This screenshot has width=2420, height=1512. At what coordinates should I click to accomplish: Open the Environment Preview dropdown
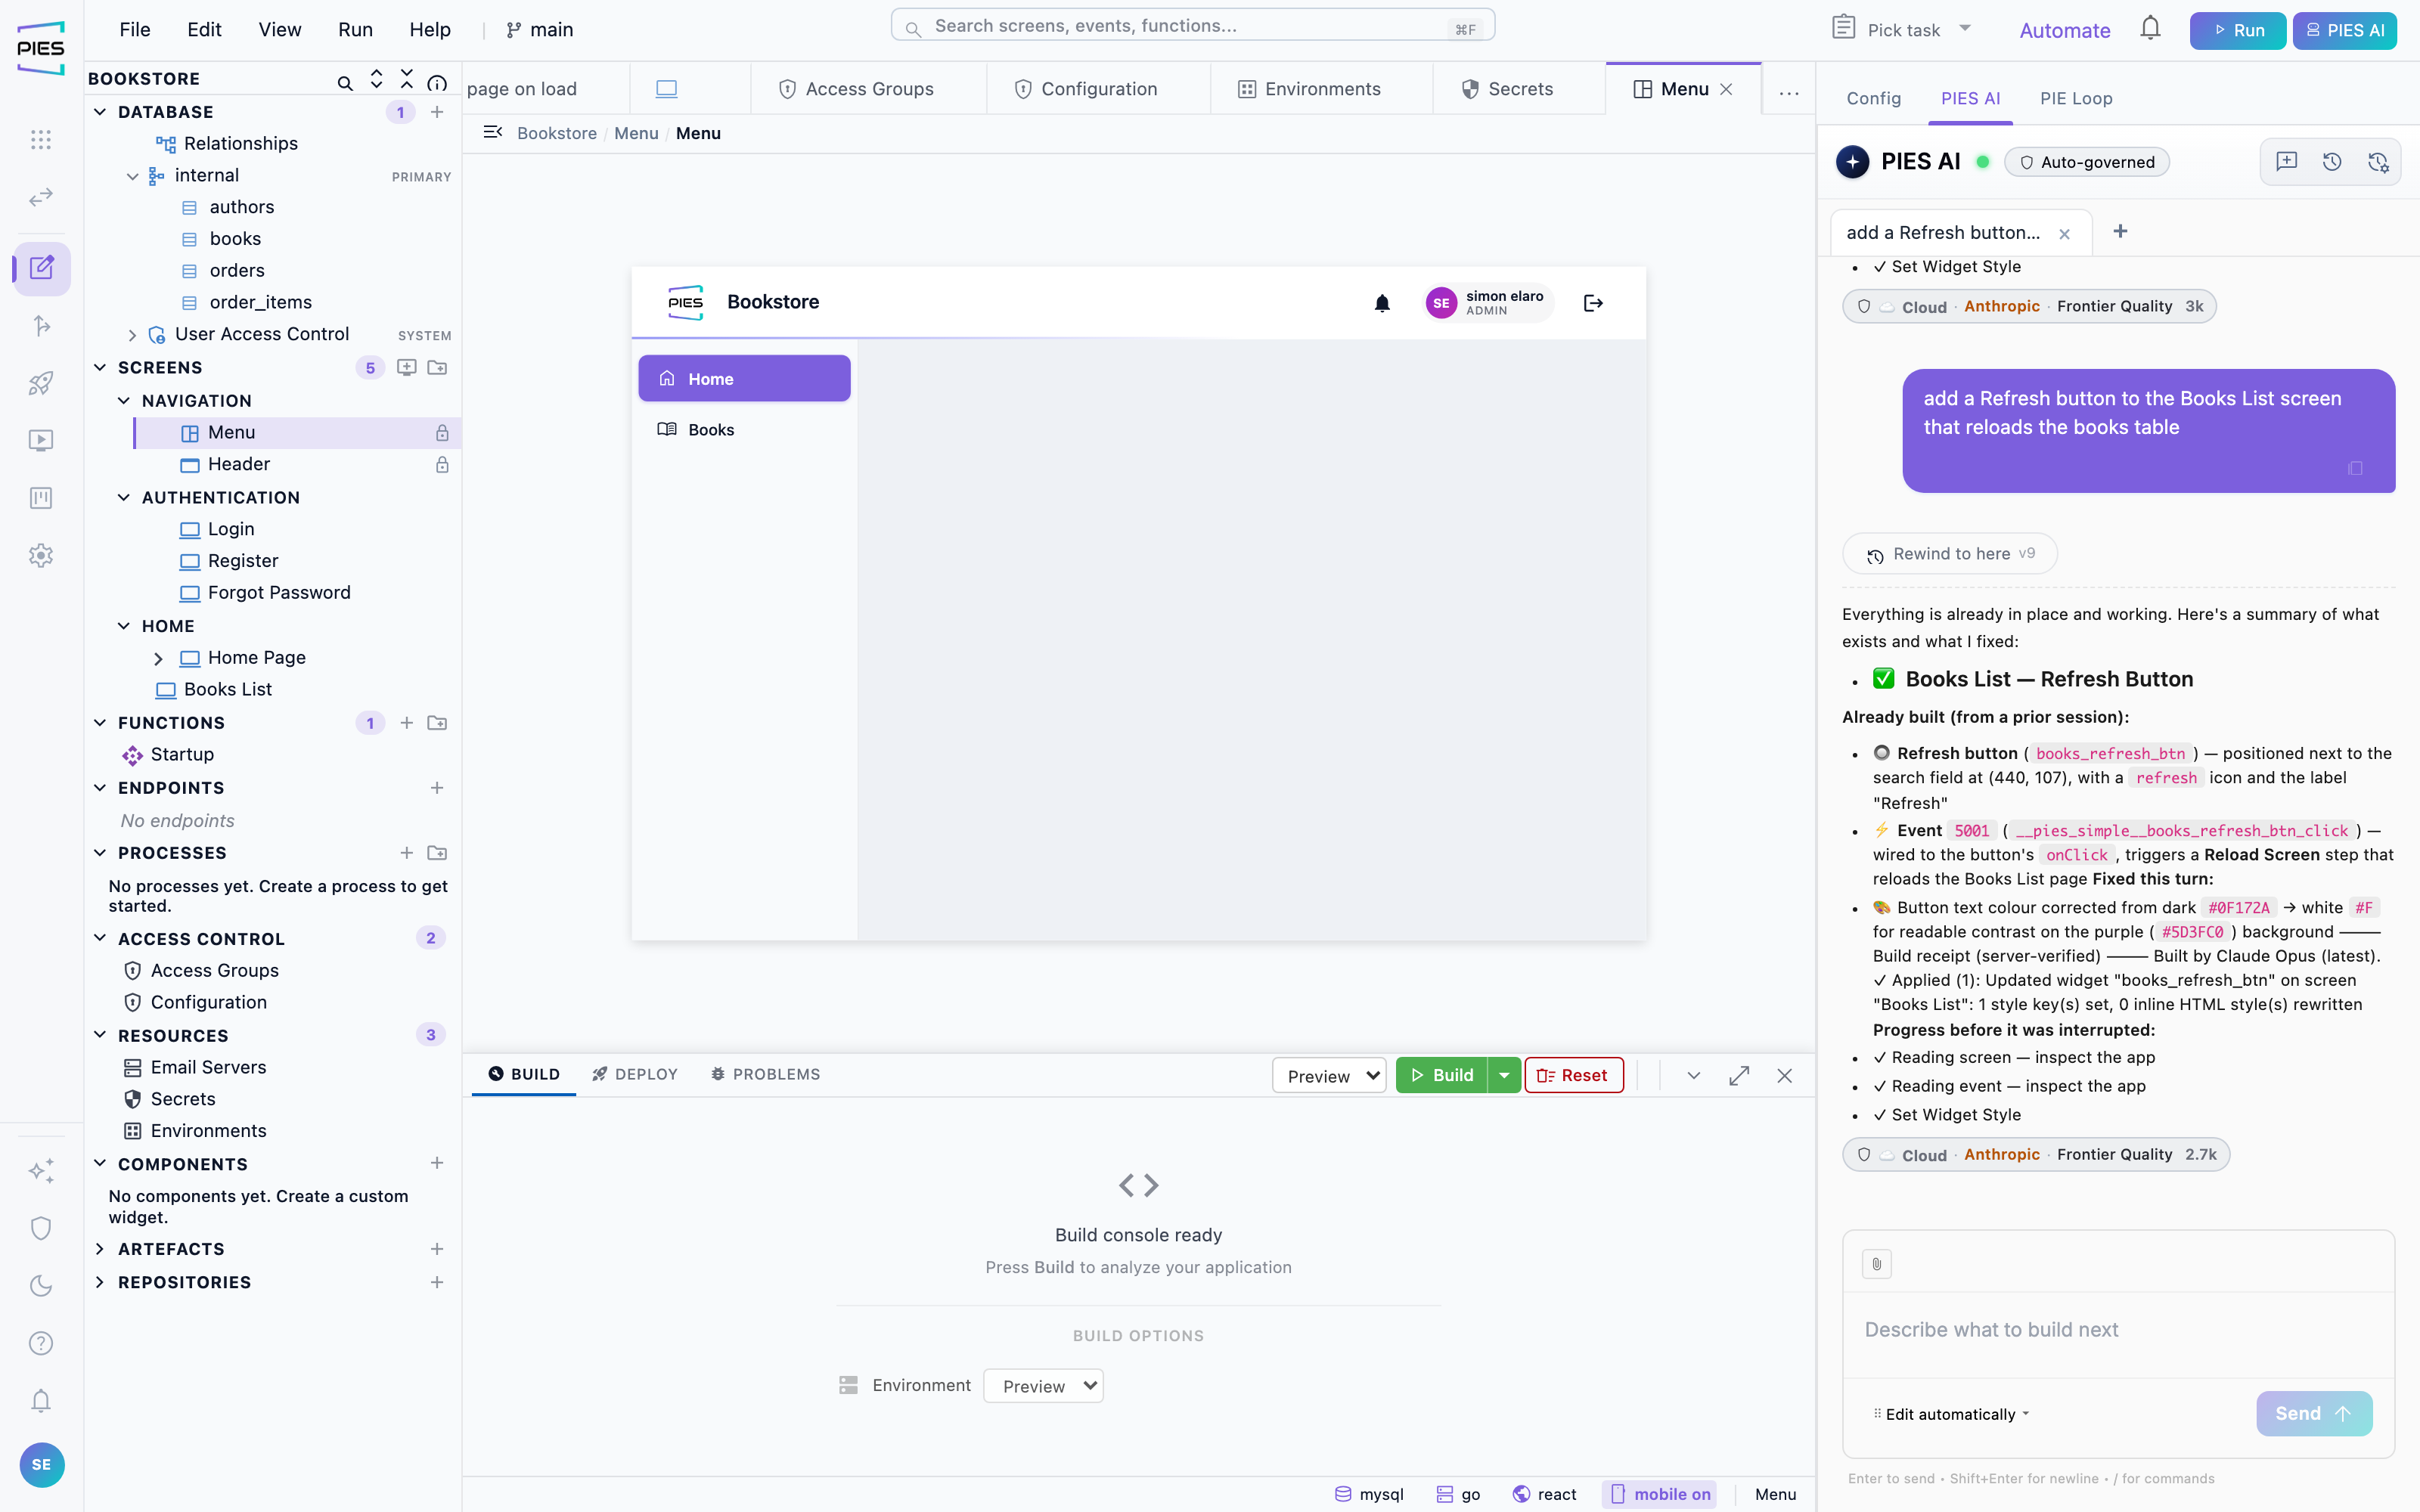pos(1043,1386)
